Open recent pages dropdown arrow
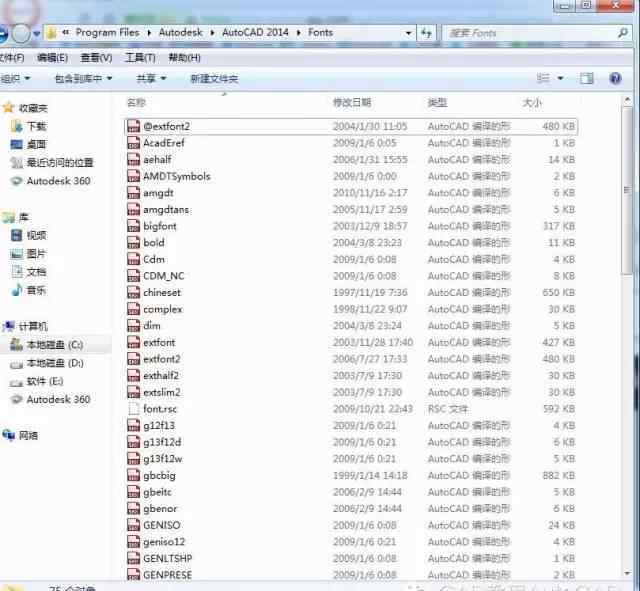 [x=37, y=34]
